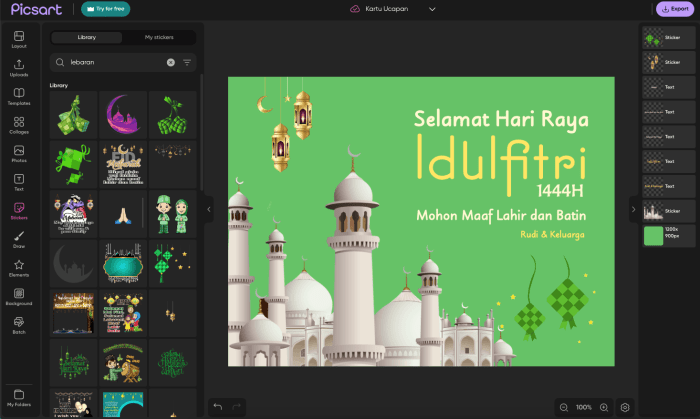Click the sticker library scrollbar

pyautogui.click(x=201, y=132)
